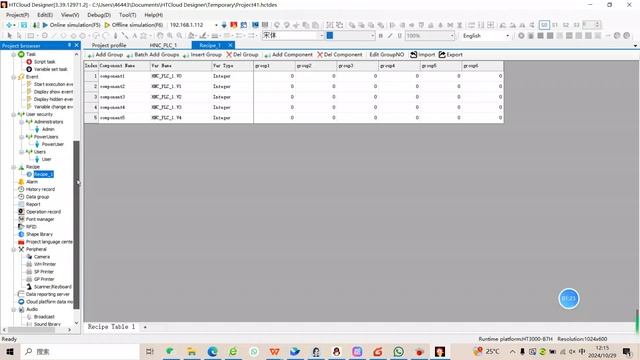Screen dimensions: 640x360
Task: Click the Edit GroupNO button
Action: (x=387, y=54)
